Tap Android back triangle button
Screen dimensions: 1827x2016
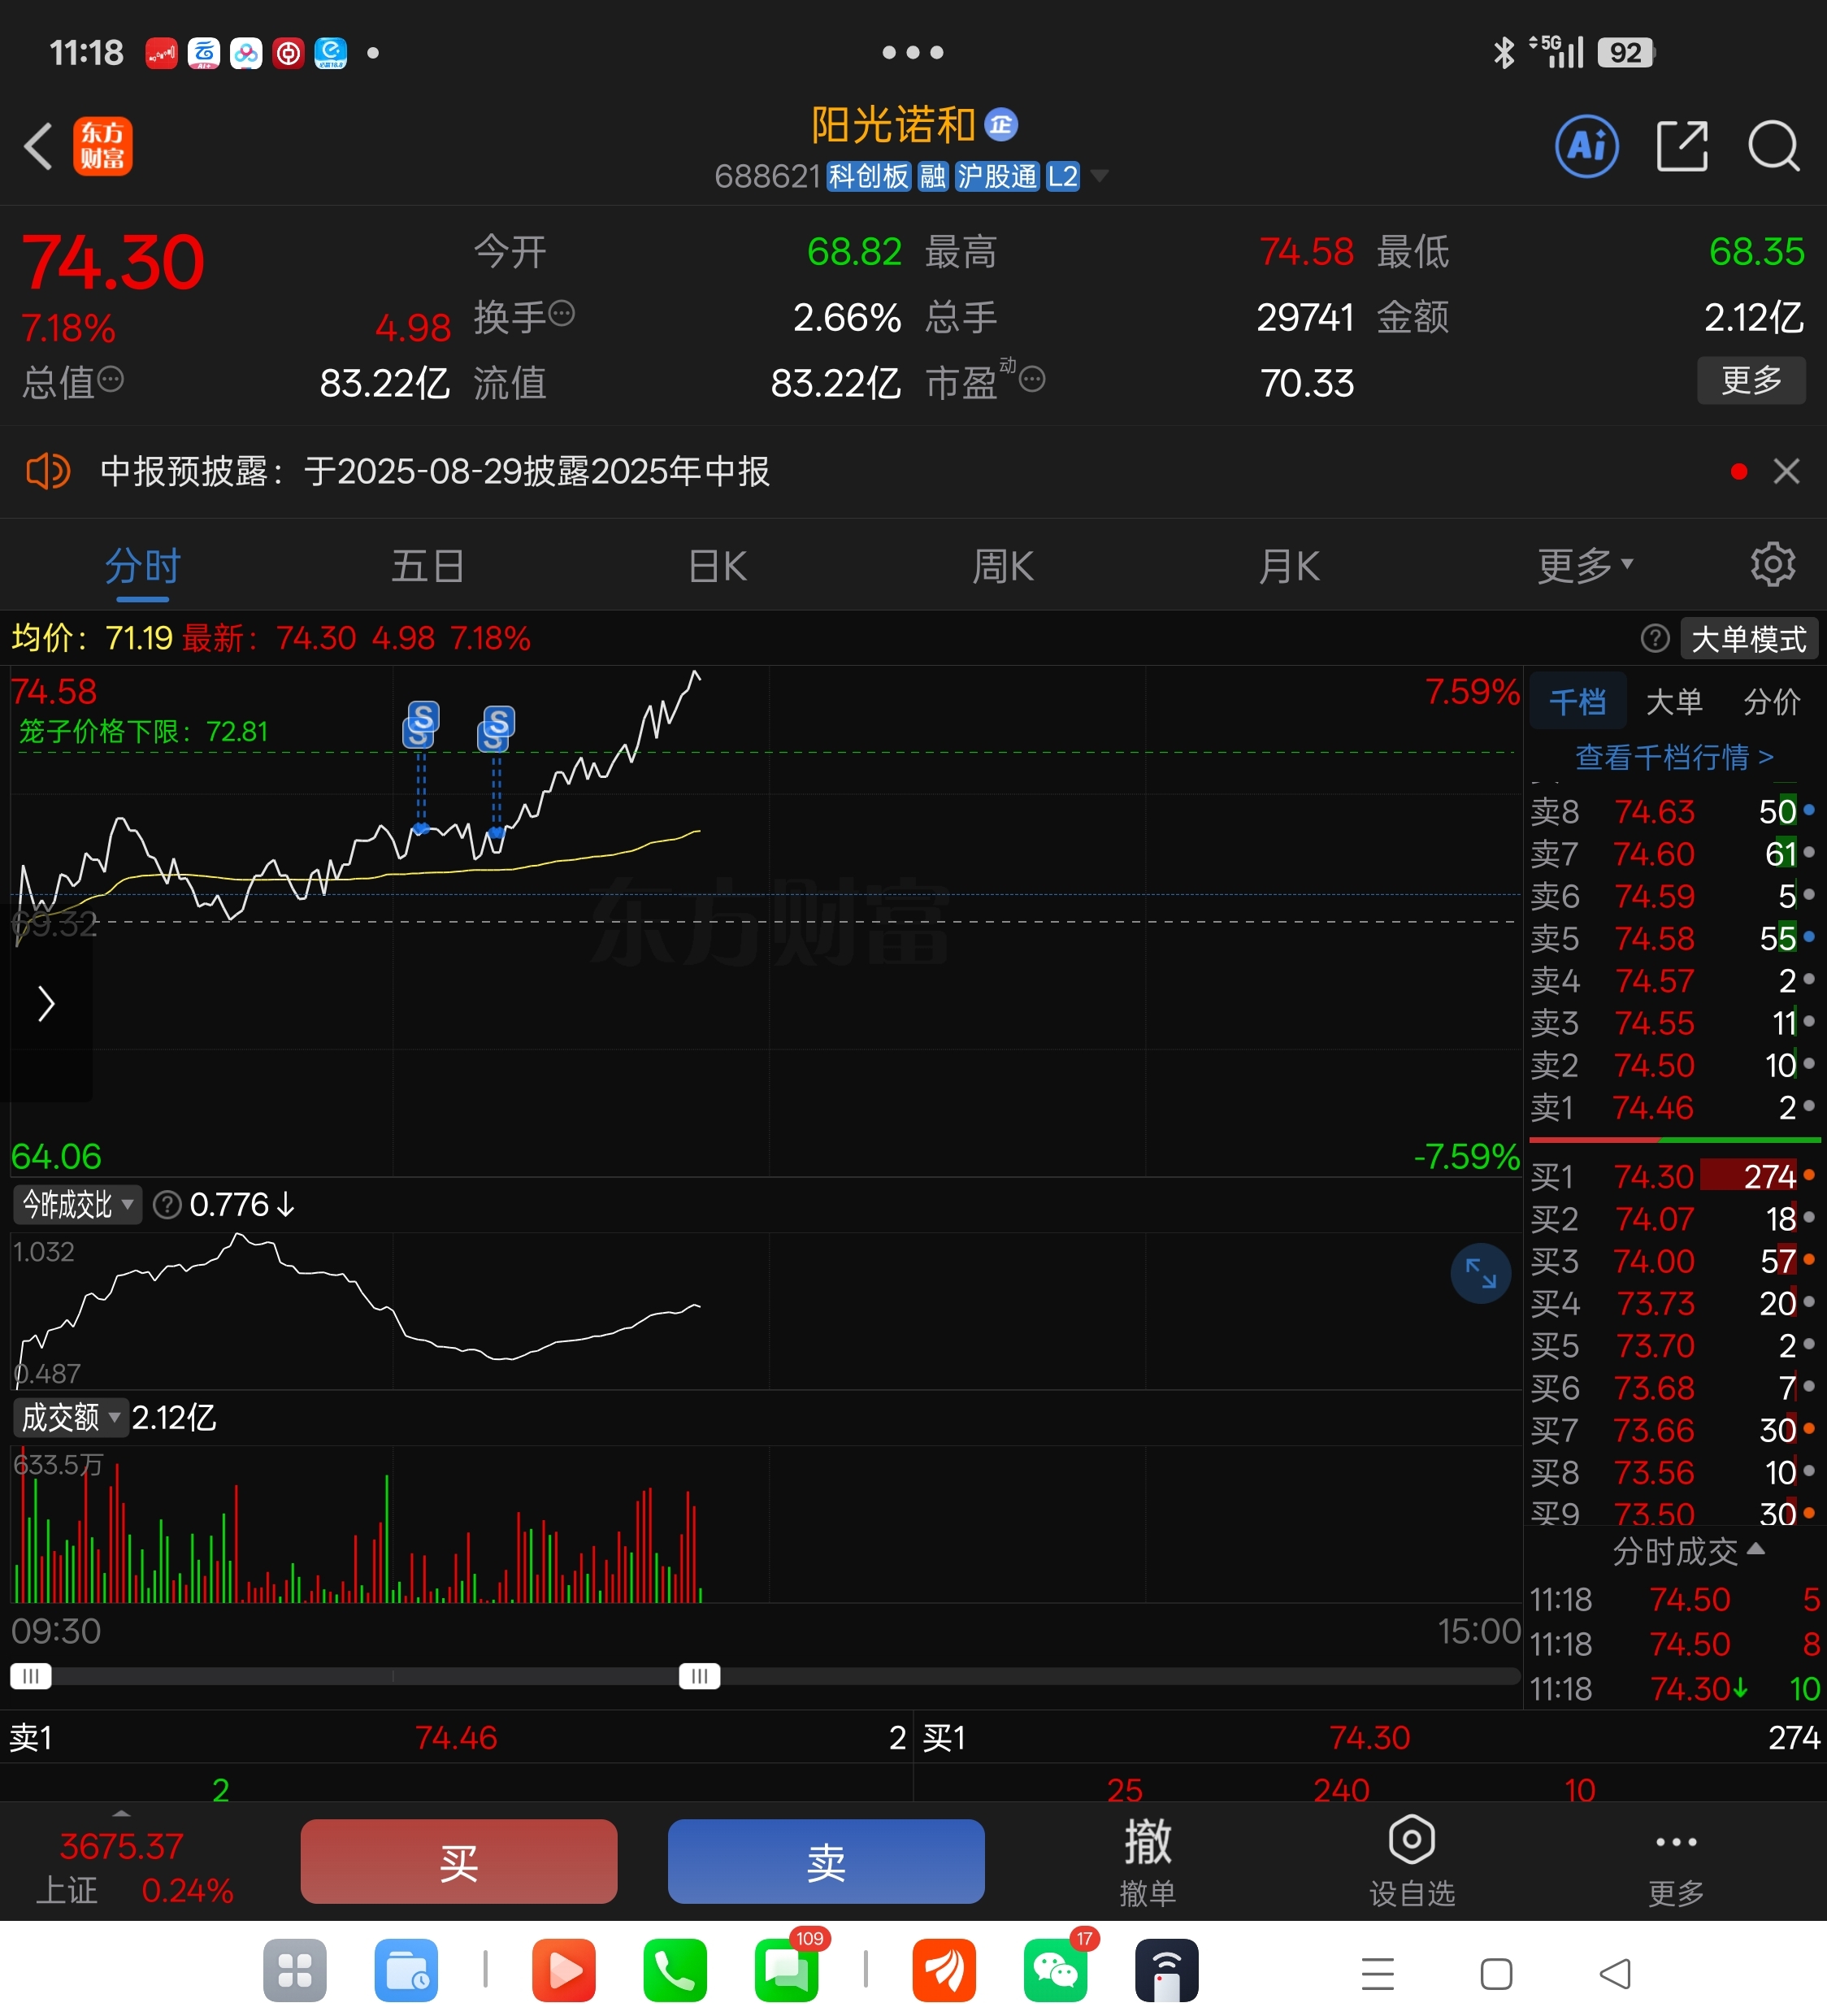(1614, 1973)
